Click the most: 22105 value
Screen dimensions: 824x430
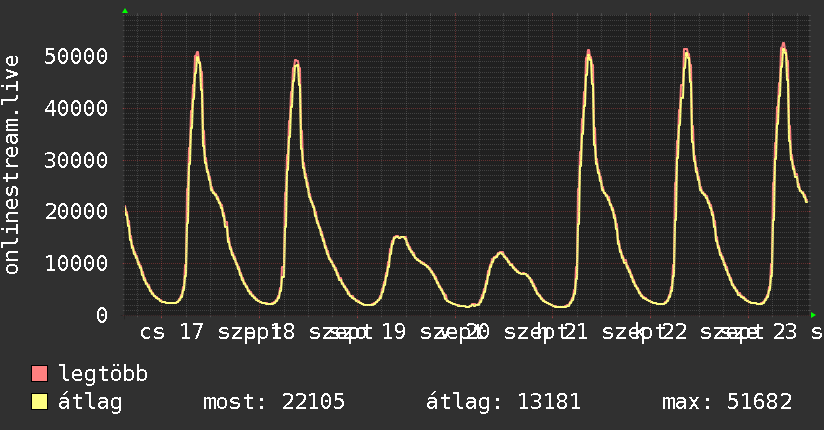click(274, 402)
